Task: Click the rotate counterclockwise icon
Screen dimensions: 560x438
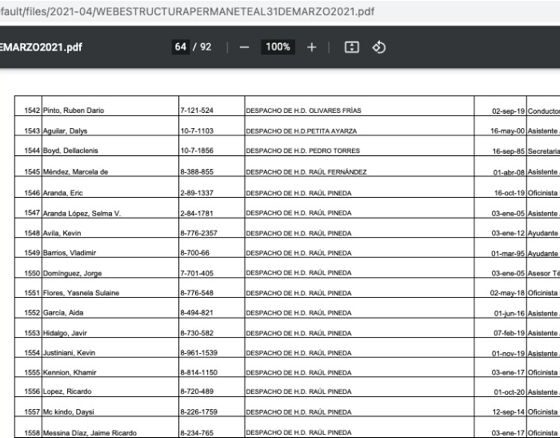Action: tap(379, 47)
